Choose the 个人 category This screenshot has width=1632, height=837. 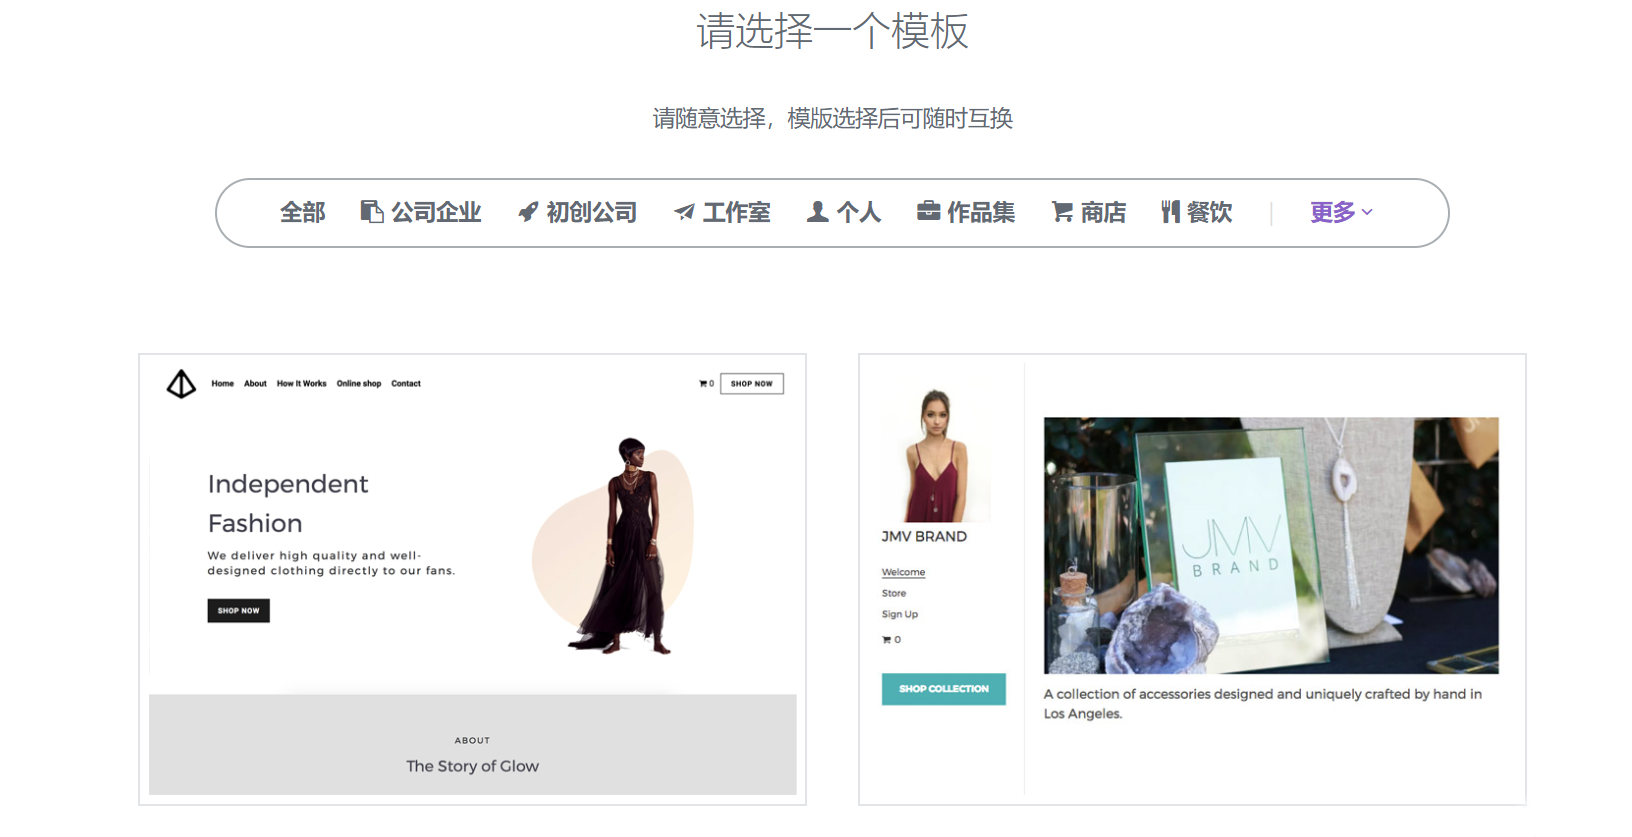(844, 212)
